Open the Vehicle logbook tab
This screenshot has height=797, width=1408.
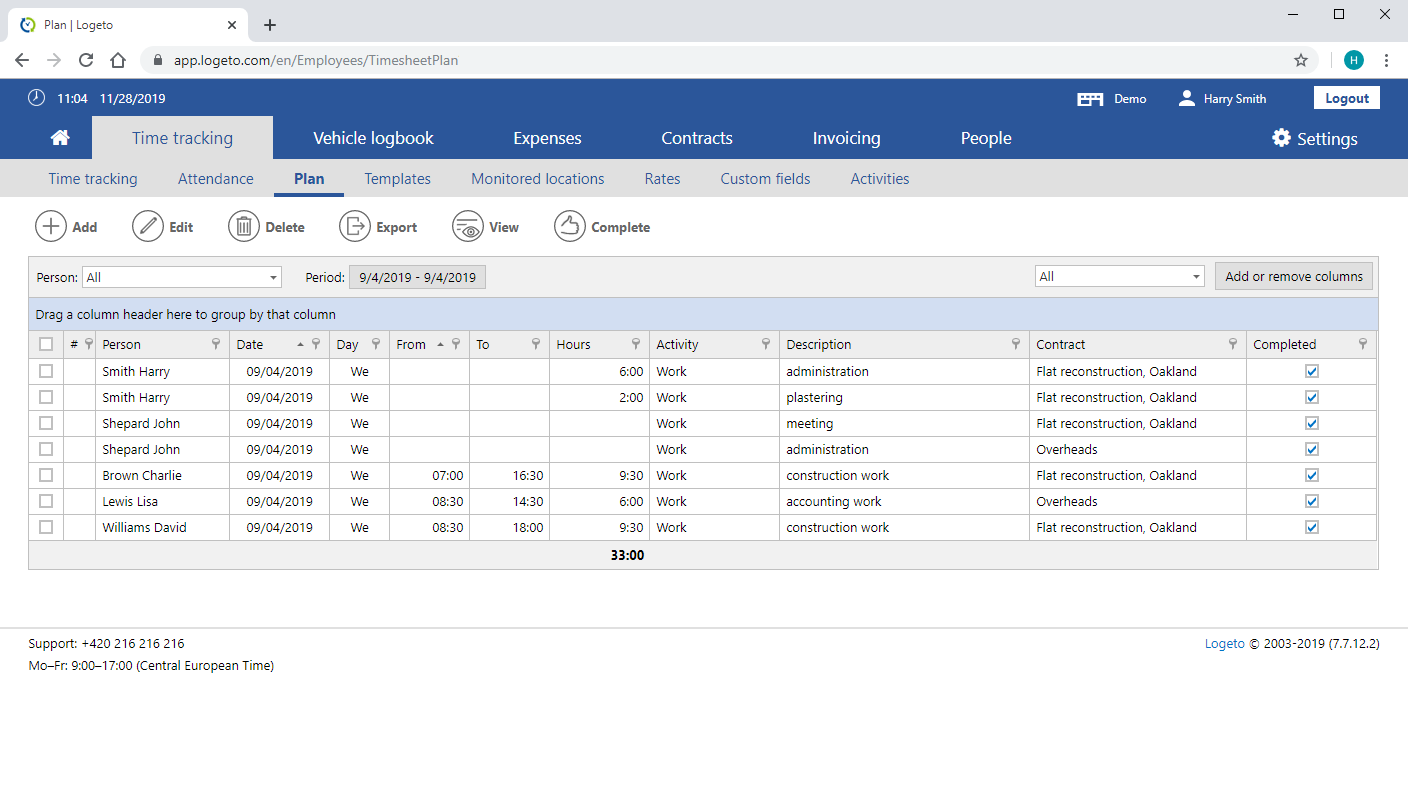point(373,138)
